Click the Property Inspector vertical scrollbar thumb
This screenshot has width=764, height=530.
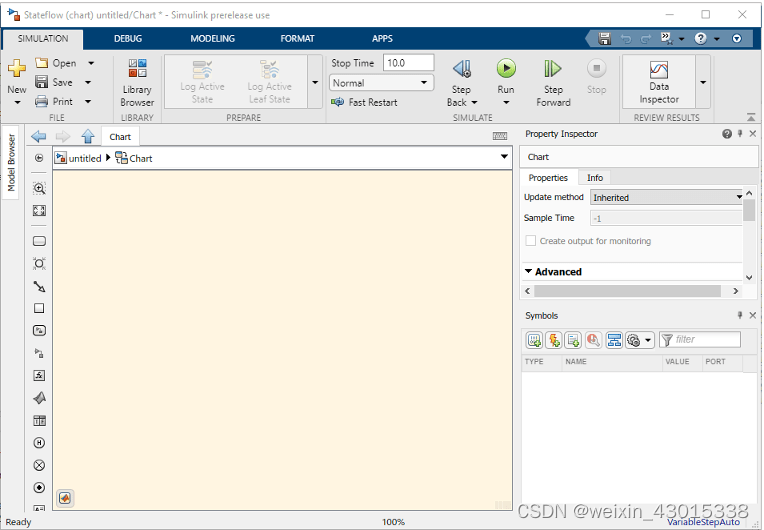[x=749, y=211]
